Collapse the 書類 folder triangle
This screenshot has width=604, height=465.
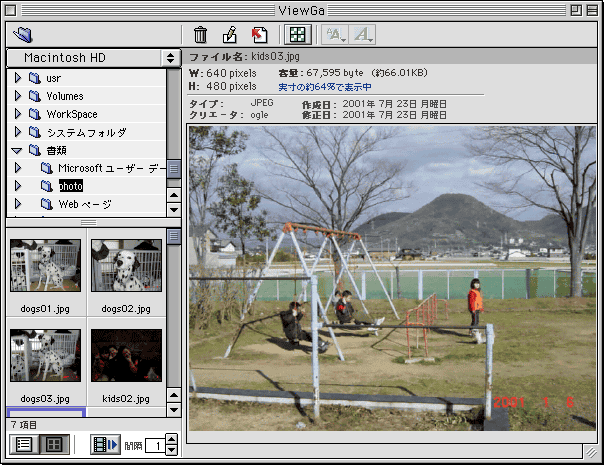[17, 150]
